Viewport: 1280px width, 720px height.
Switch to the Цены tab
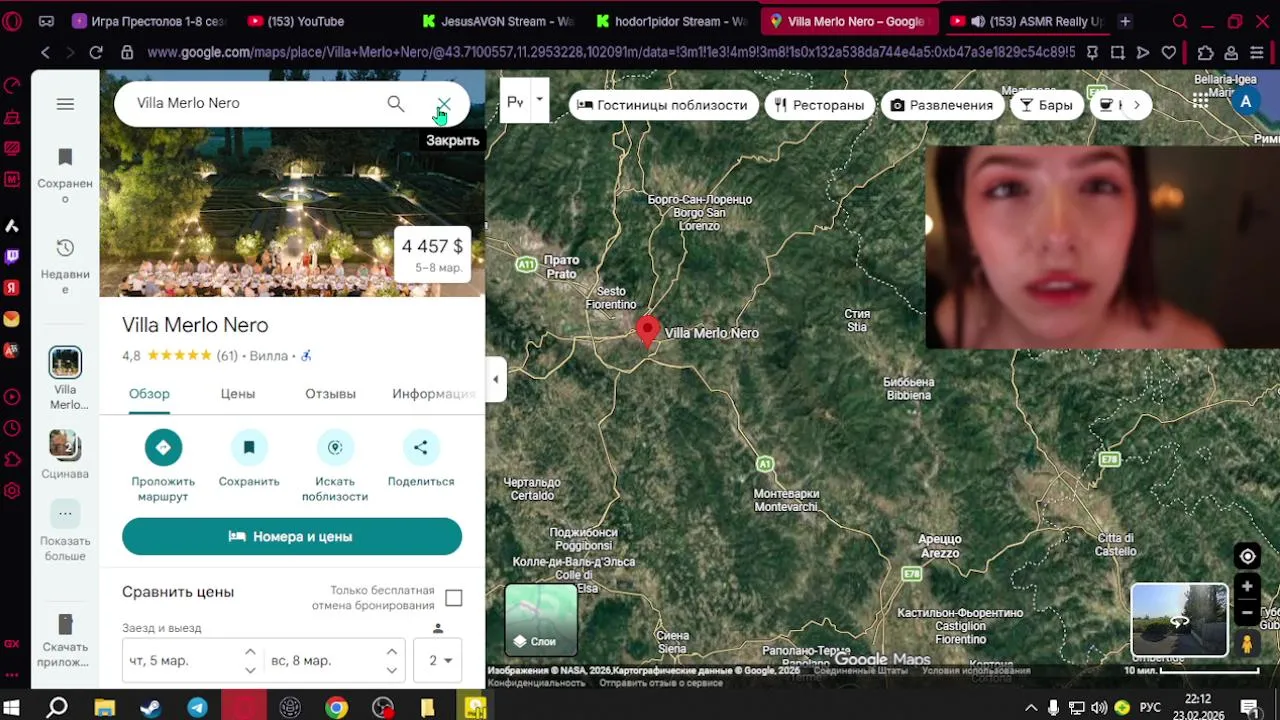(x=238, y=394)
